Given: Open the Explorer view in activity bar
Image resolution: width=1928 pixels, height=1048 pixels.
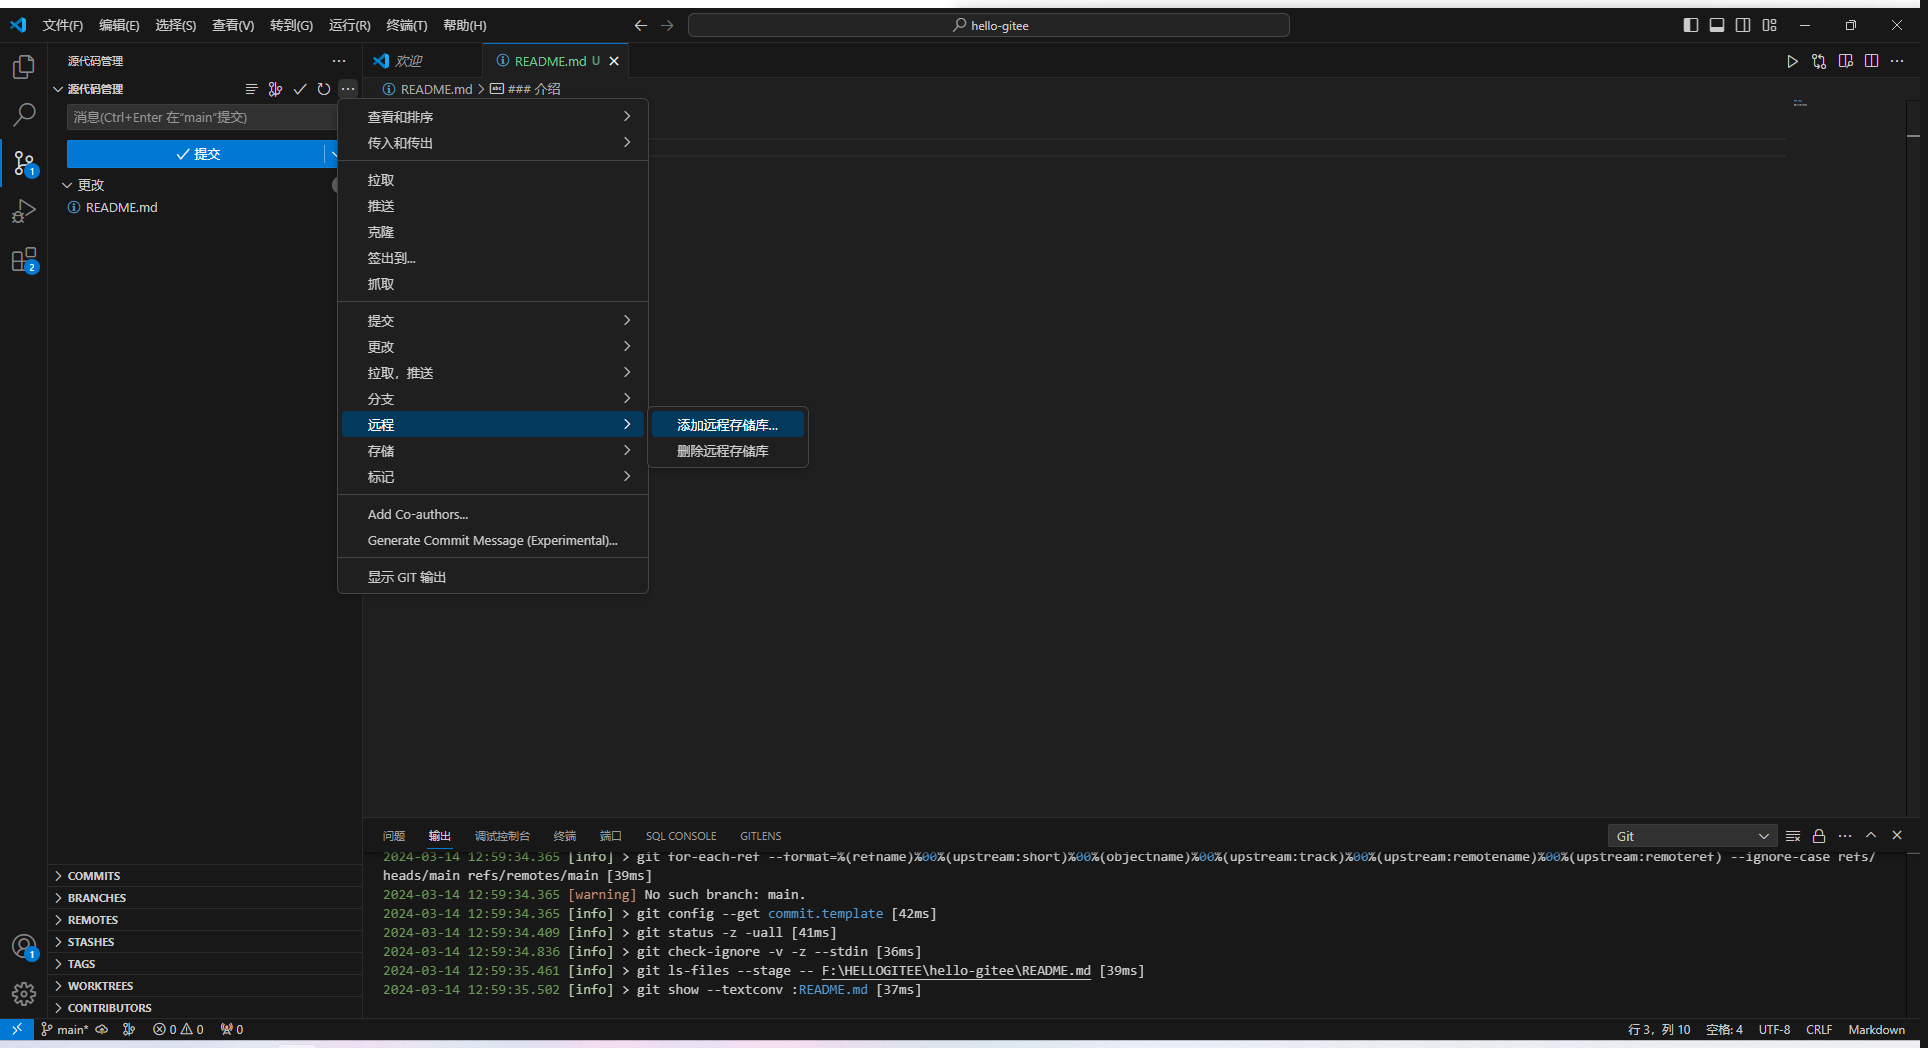Looking at the screenshot, I should click(24, 67).
